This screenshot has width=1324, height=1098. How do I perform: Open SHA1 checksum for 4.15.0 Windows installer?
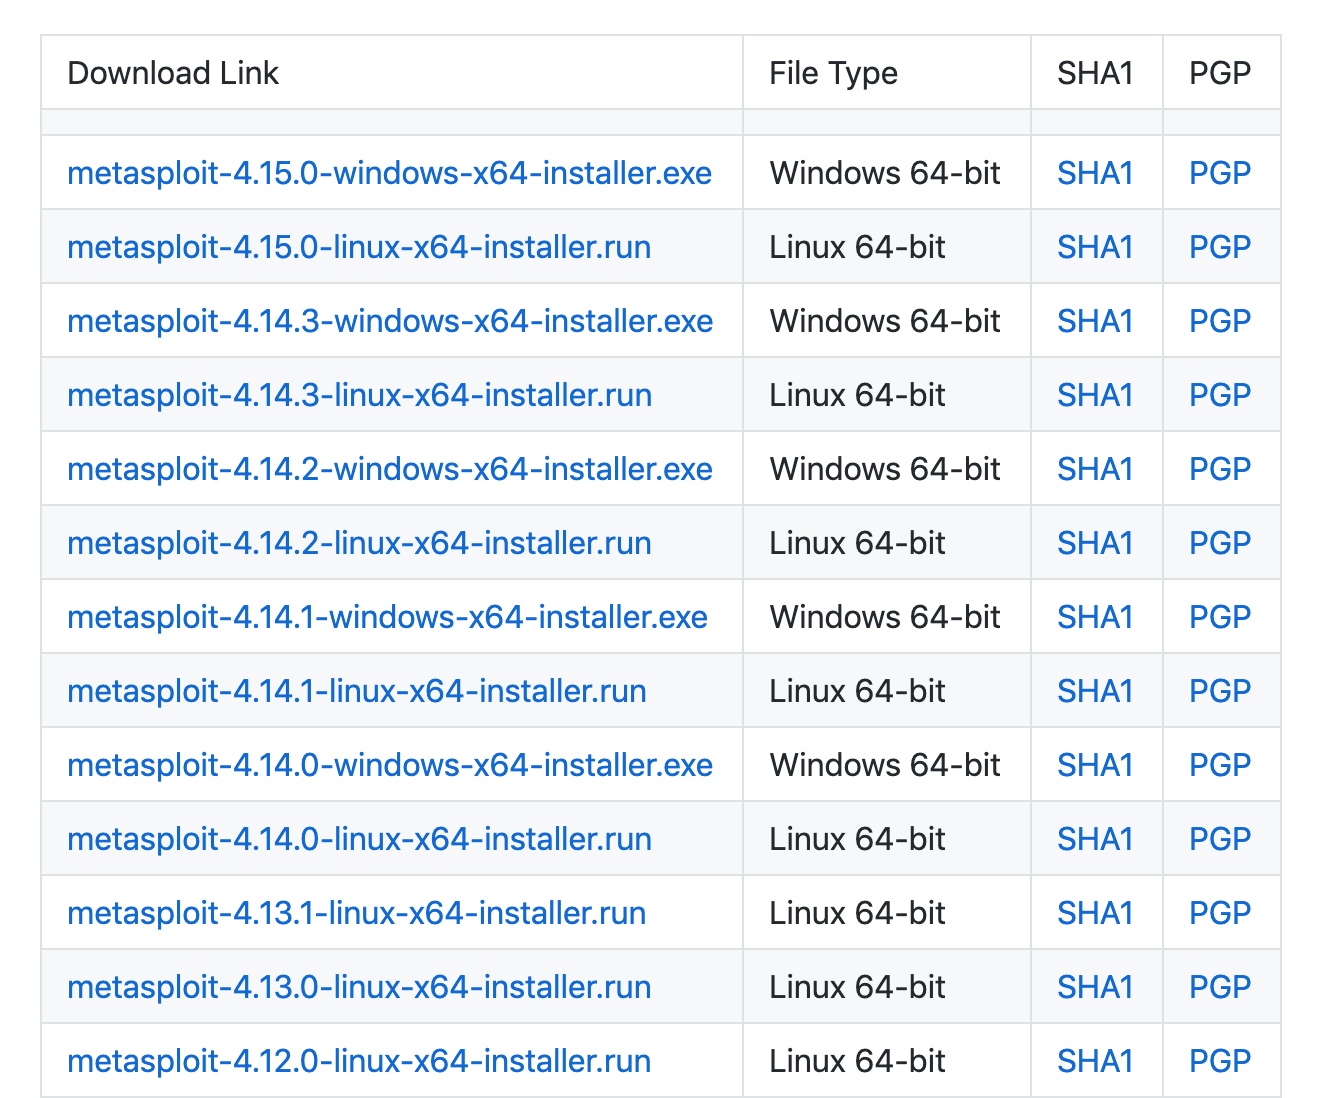[x=1095, y=173]
